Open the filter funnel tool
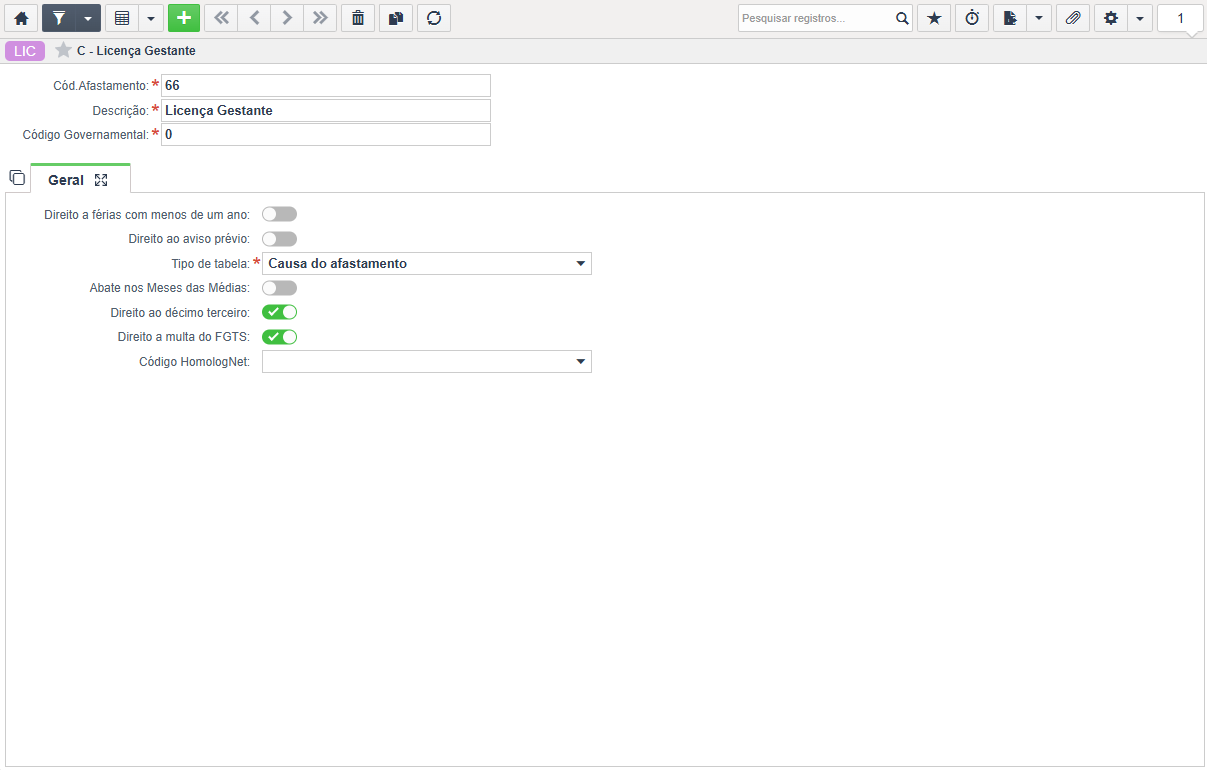The height and width of the screenshot is (770, 1207). point(59,18)
